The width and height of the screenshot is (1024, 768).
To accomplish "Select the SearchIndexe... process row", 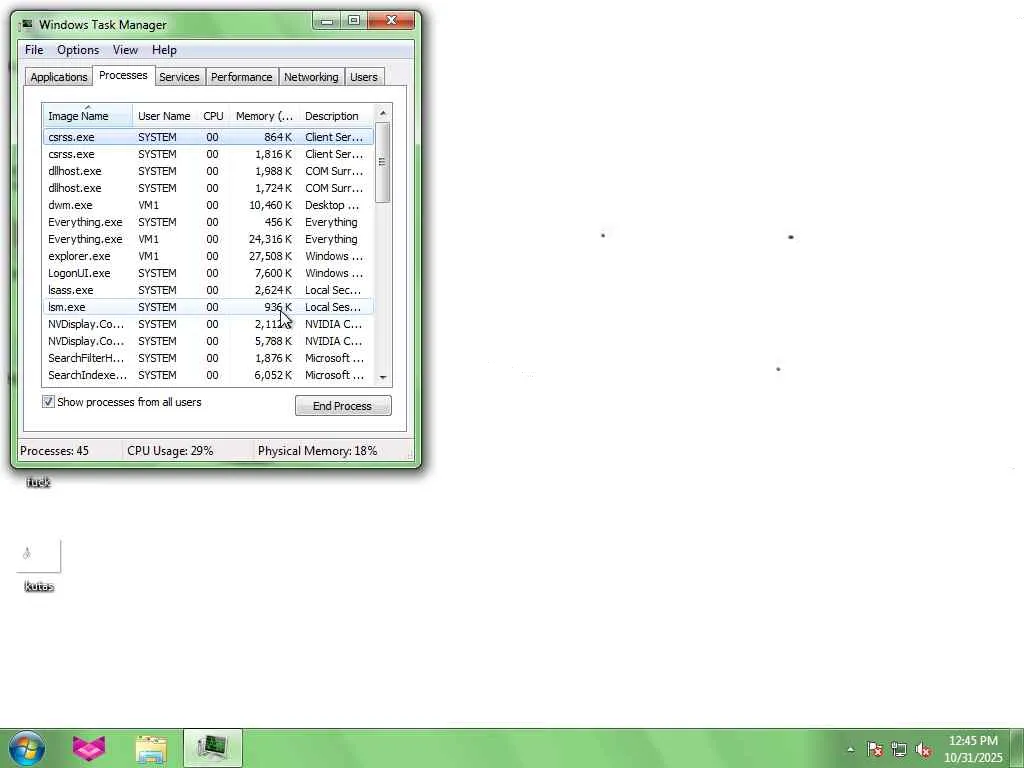I will [208, 375].
